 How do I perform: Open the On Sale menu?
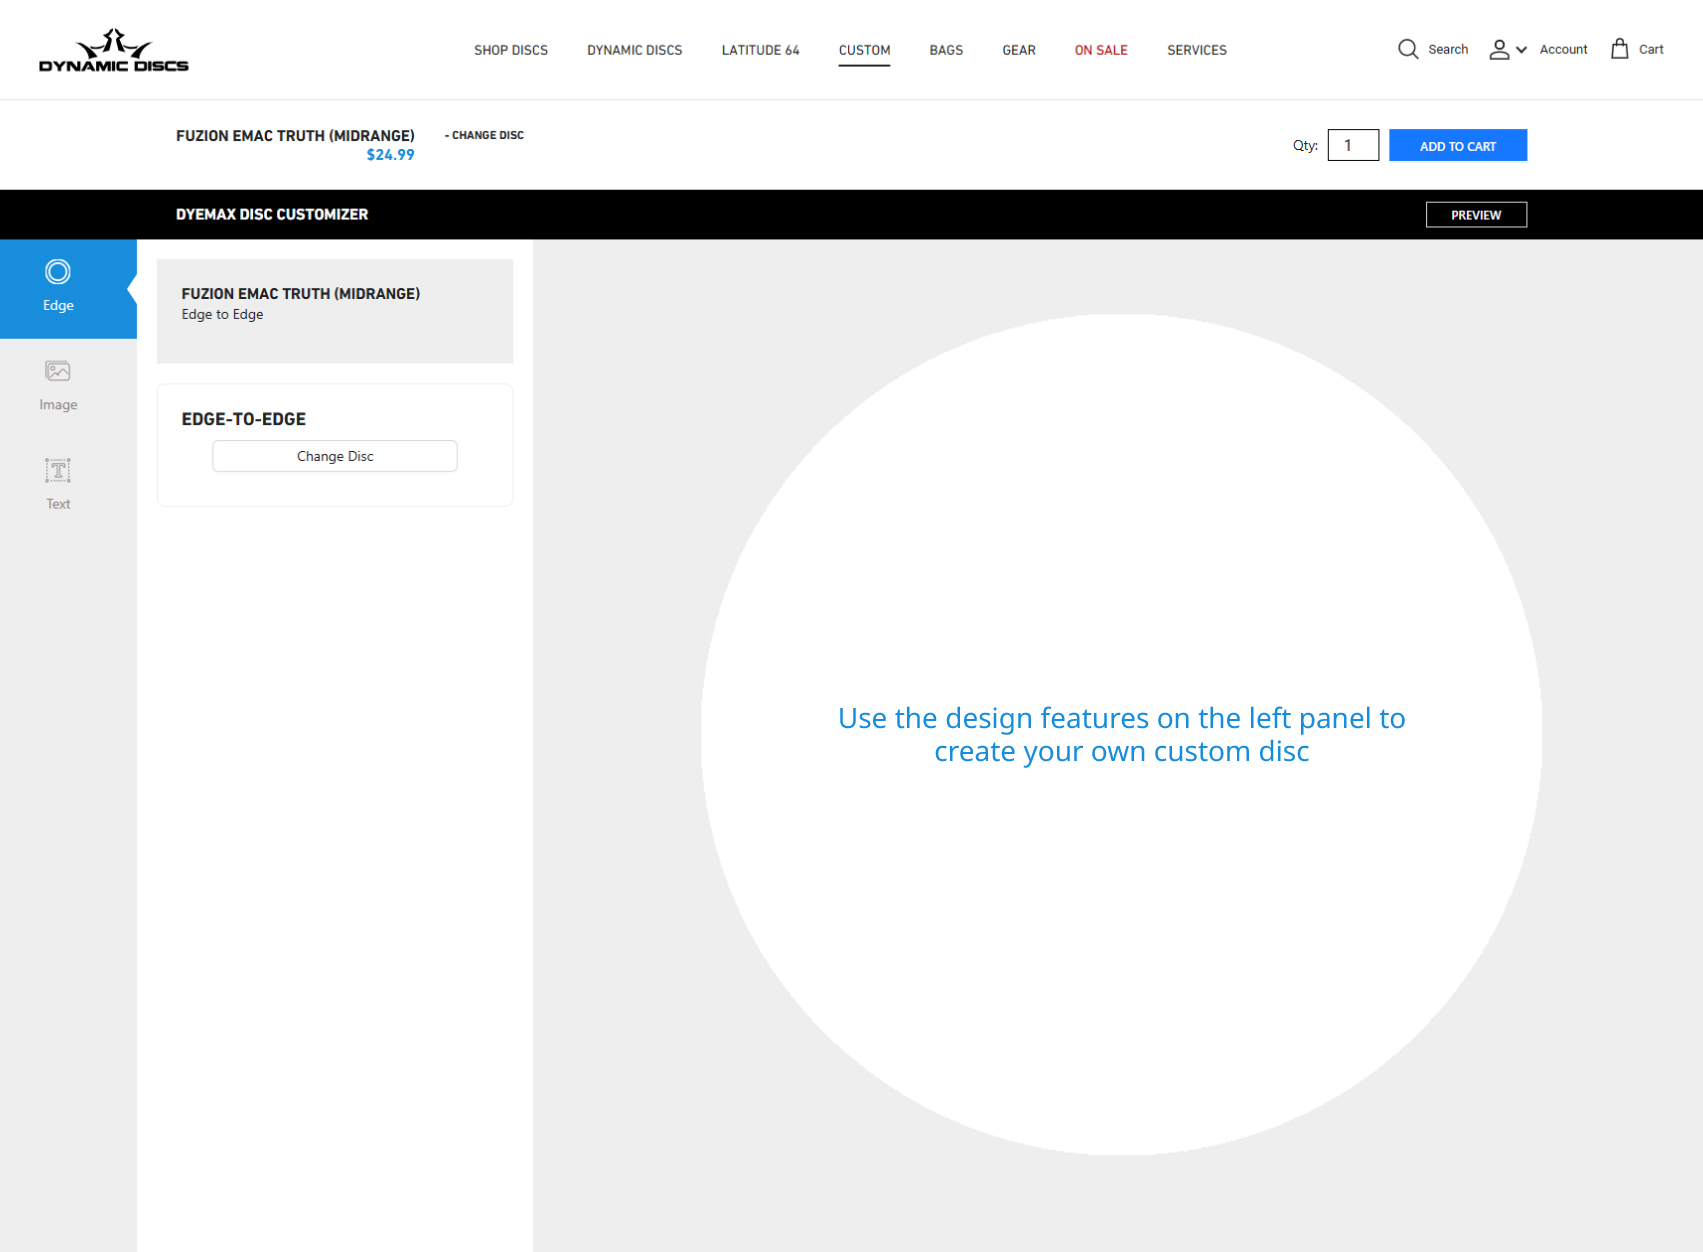click(1101, 50)
